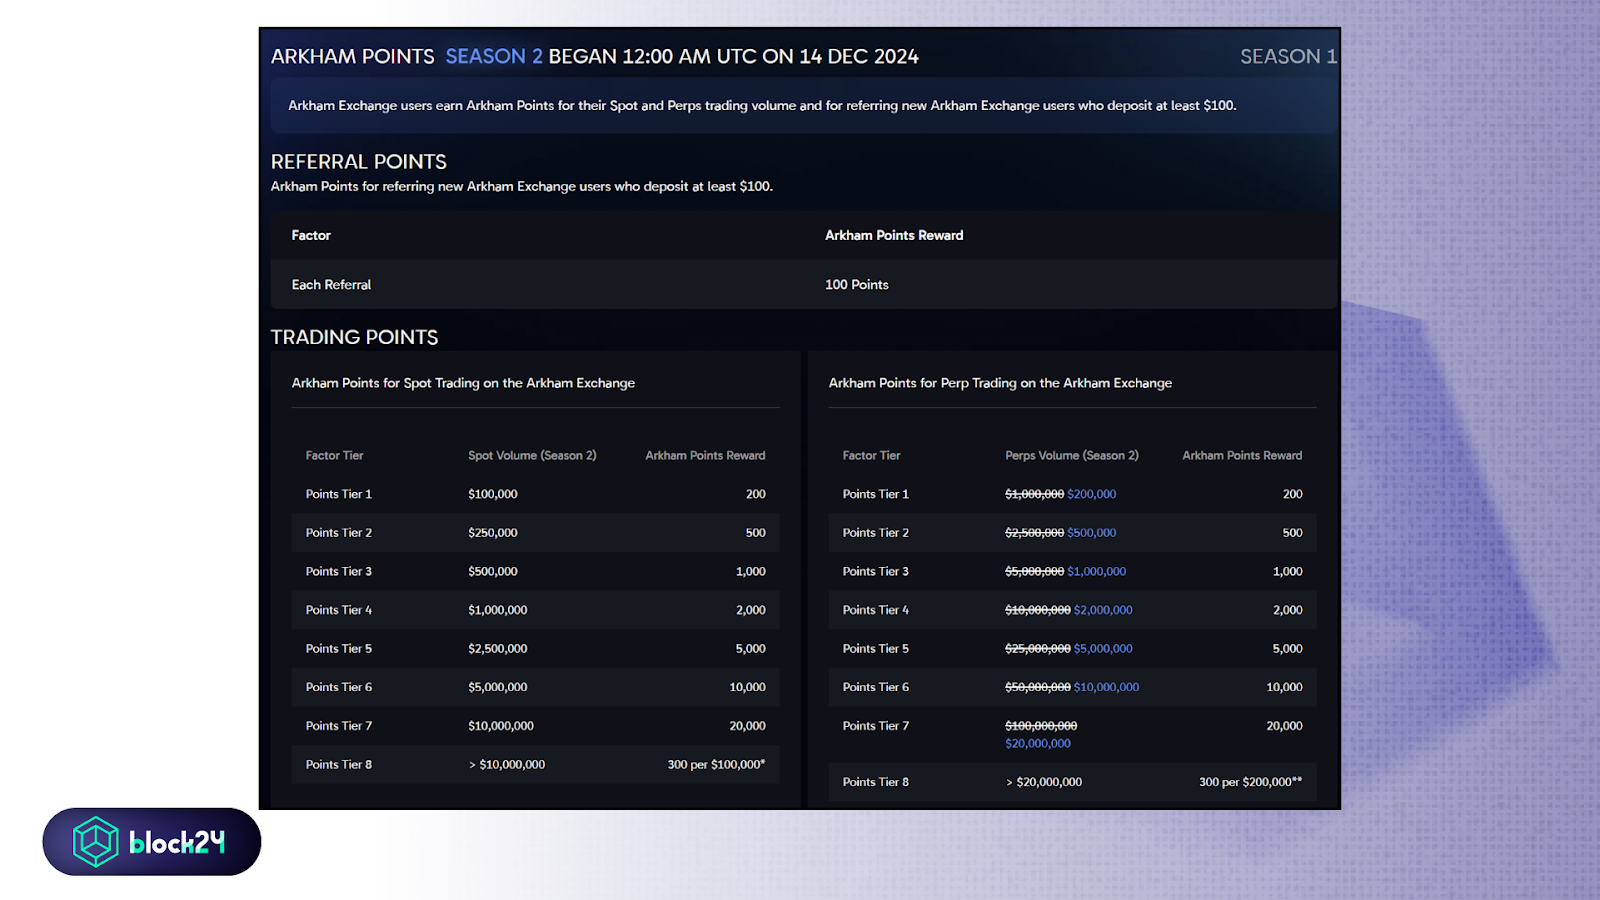
Task: Click spot Points Tier 2 volume $250,000
Action: tap(493, 533)
